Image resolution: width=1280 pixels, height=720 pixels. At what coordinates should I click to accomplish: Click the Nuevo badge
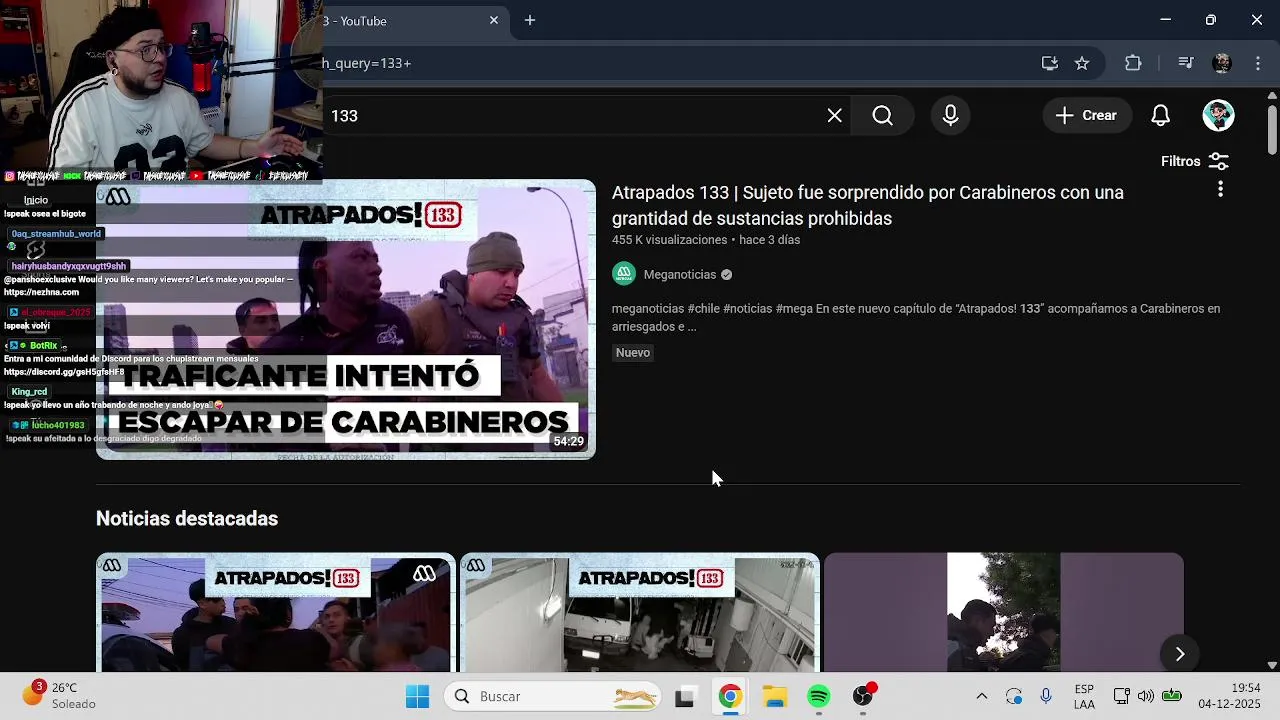633,353
